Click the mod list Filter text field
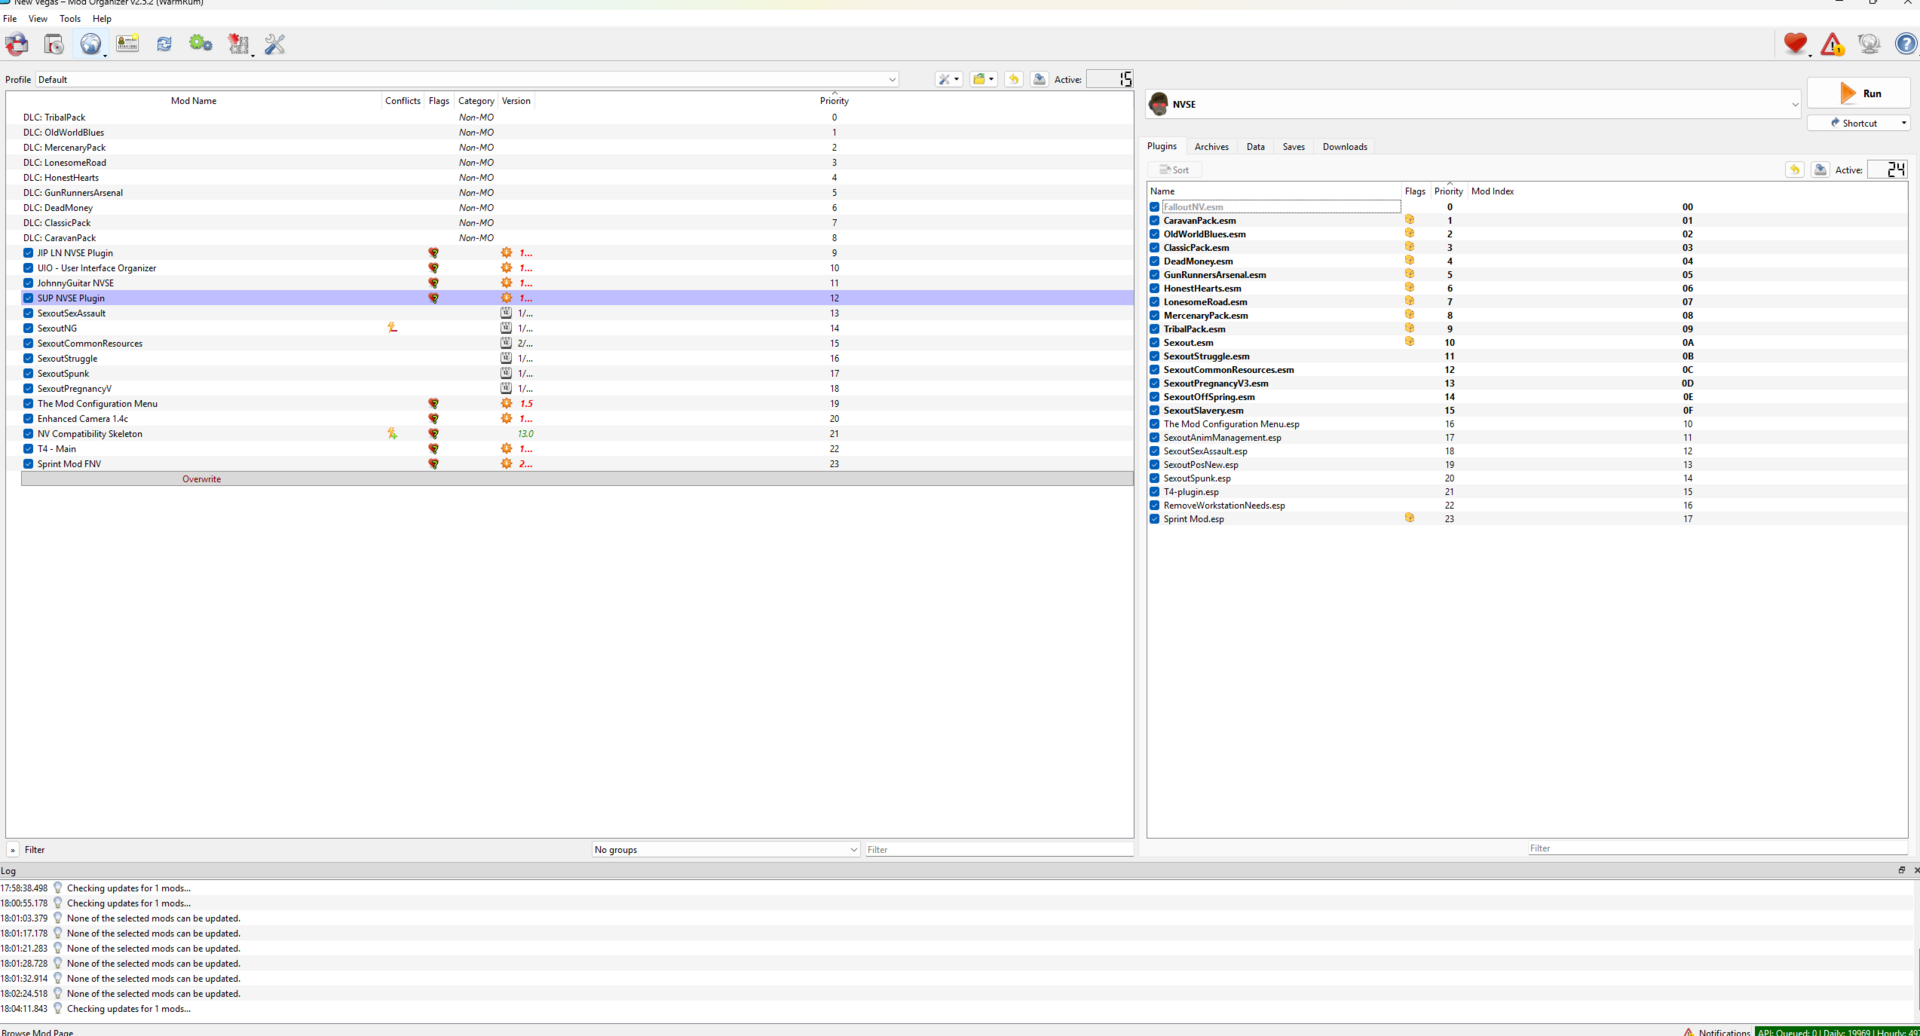 point(998,850)
